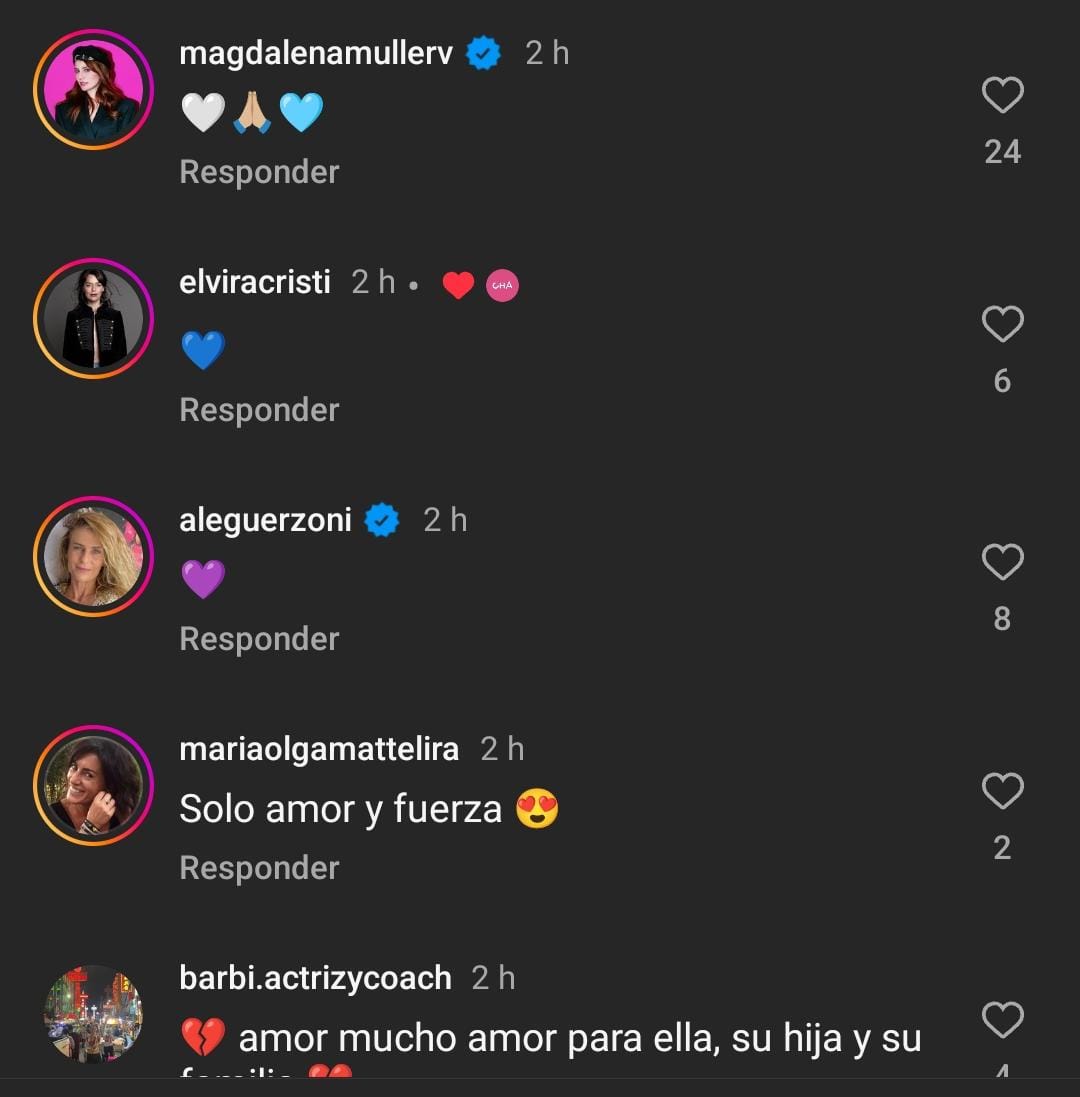Like mariaolgamattelira's comment

(x=1002, y=792)
